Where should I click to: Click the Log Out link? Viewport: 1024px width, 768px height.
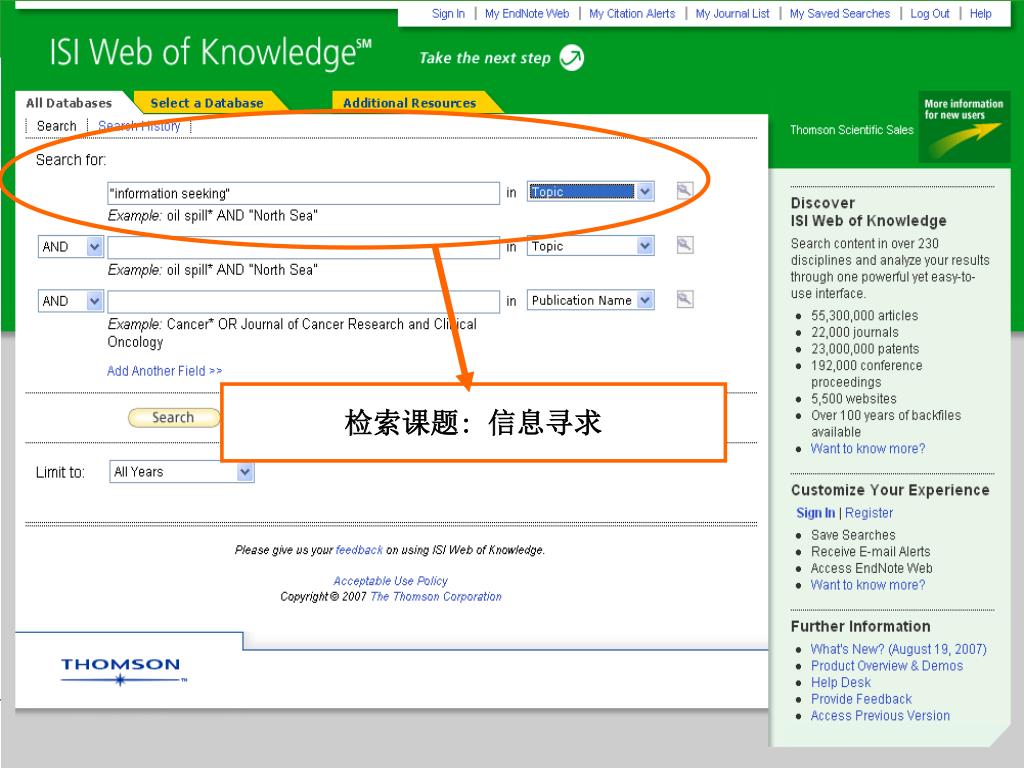[929, 14]
